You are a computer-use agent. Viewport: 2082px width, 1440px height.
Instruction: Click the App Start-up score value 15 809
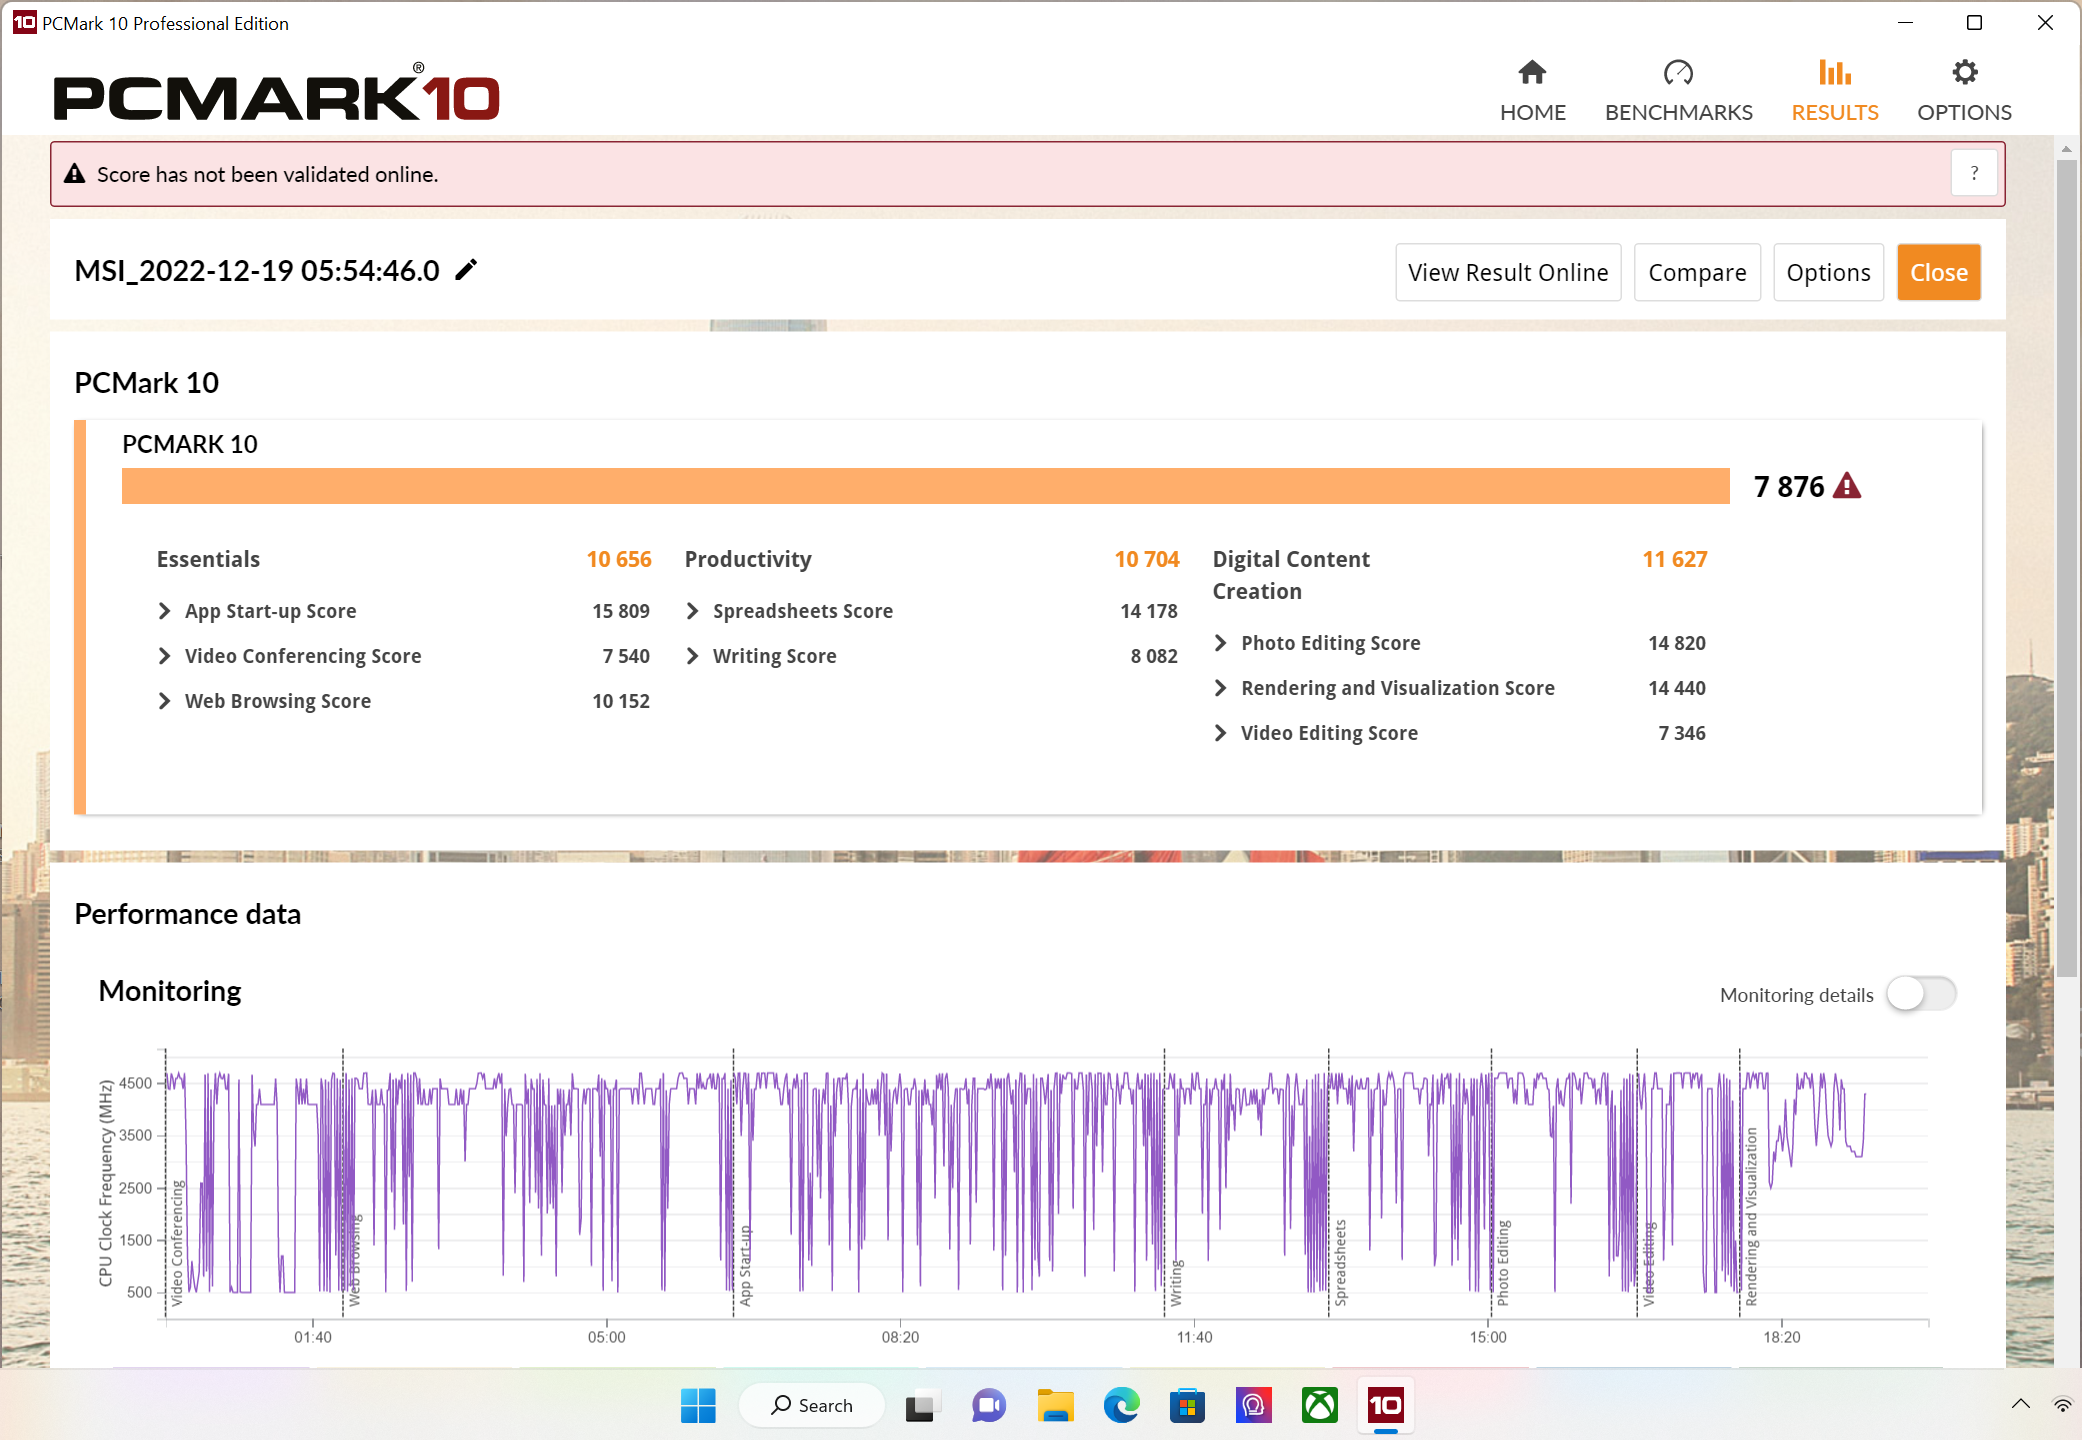[x=621, y=611]
